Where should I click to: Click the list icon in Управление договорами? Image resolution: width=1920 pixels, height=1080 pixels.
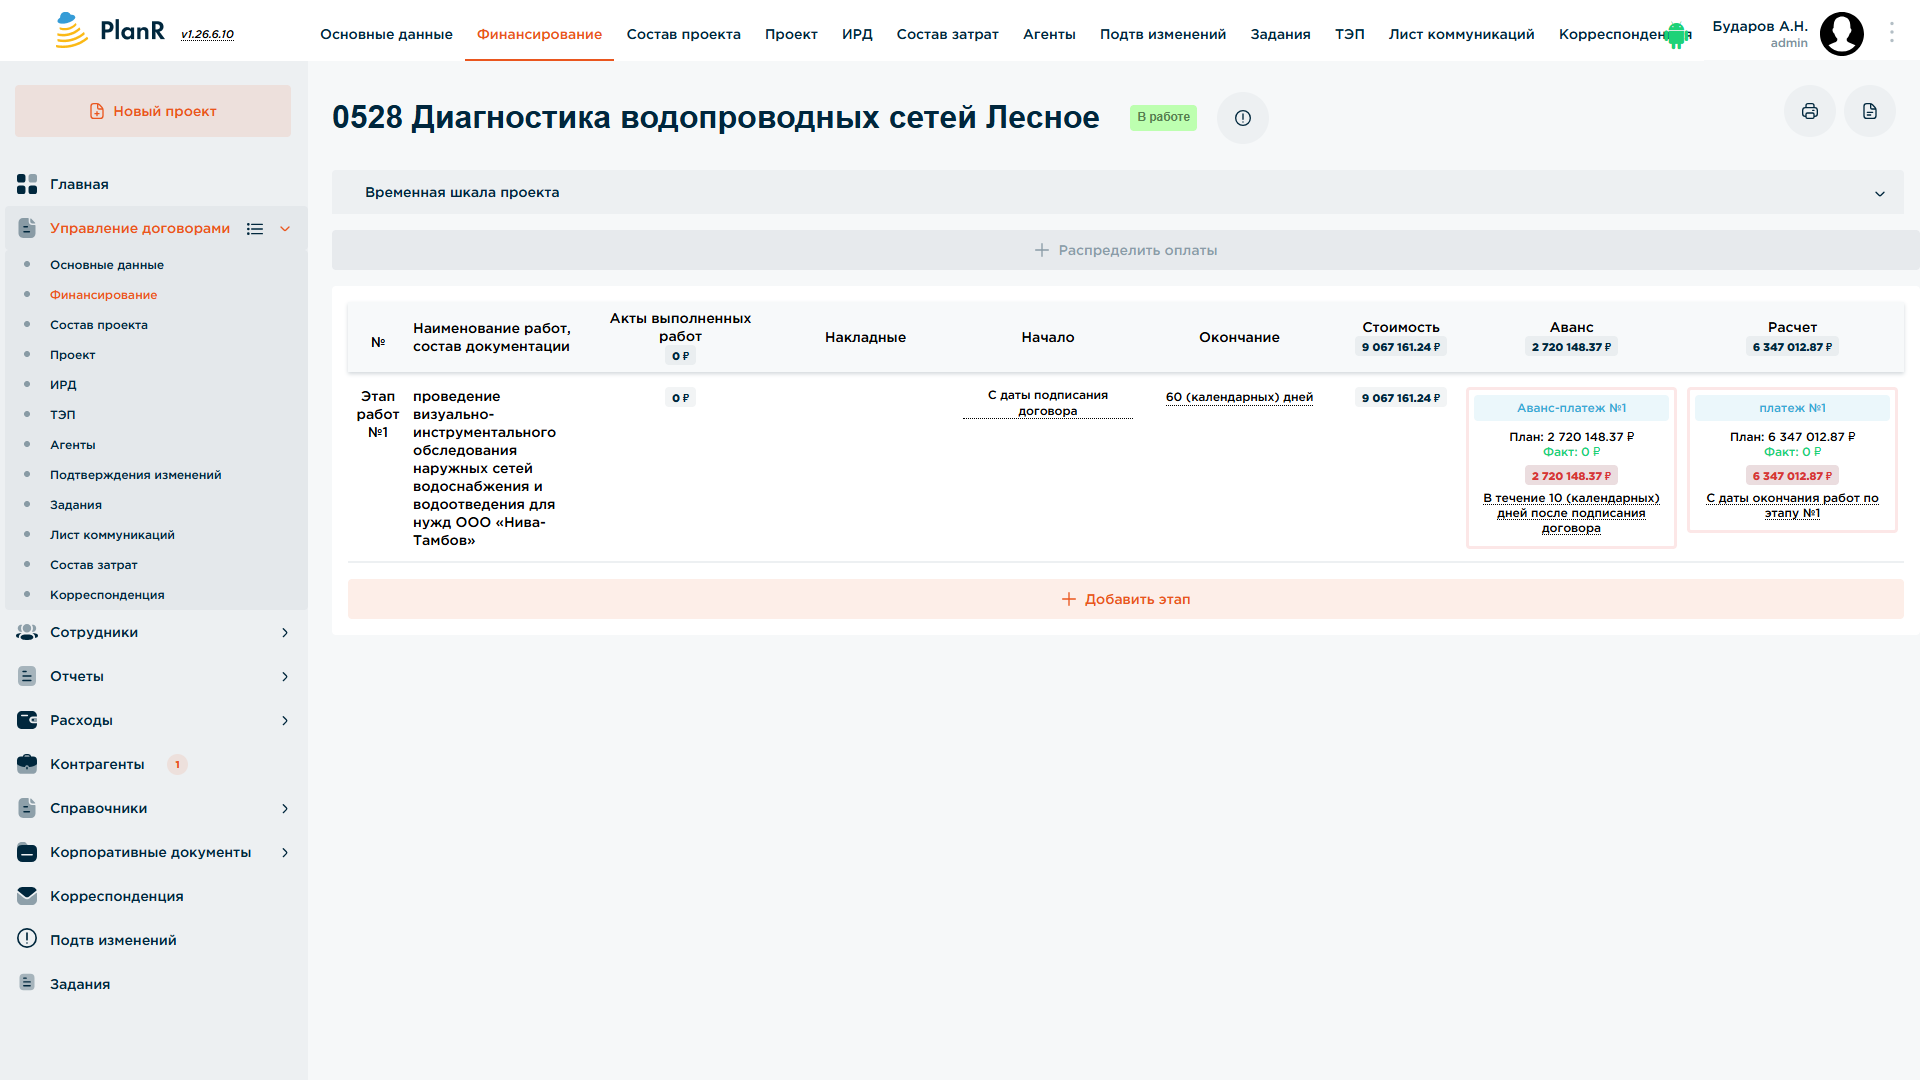pos(255,229)
